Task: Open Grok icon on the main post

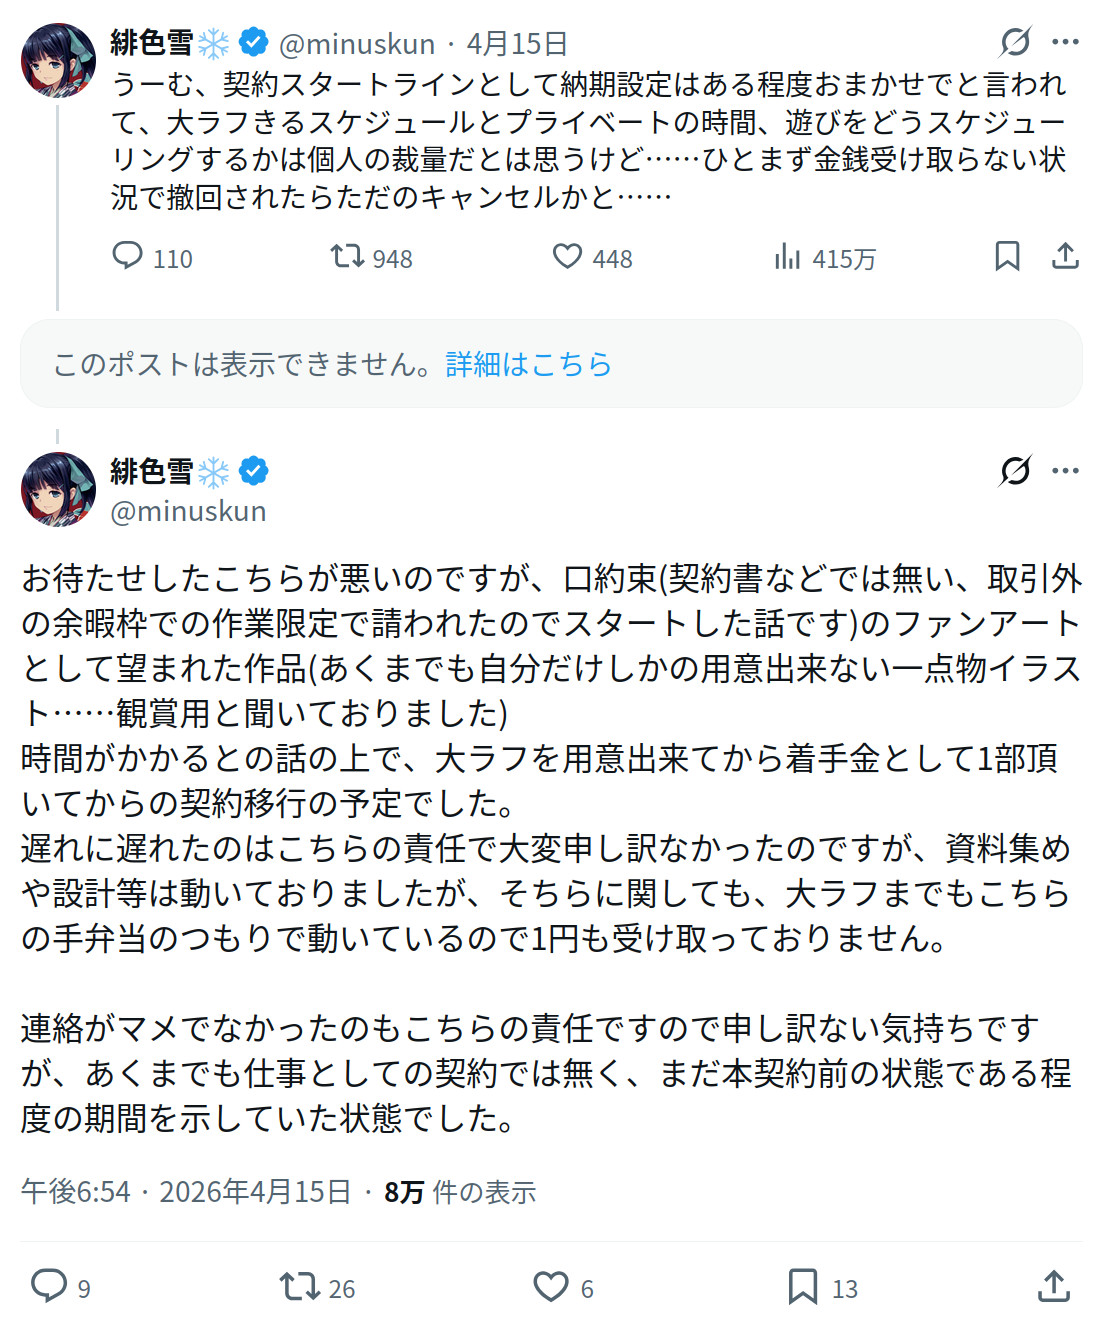Action: pyautogui.click(x=1015, y=470)
